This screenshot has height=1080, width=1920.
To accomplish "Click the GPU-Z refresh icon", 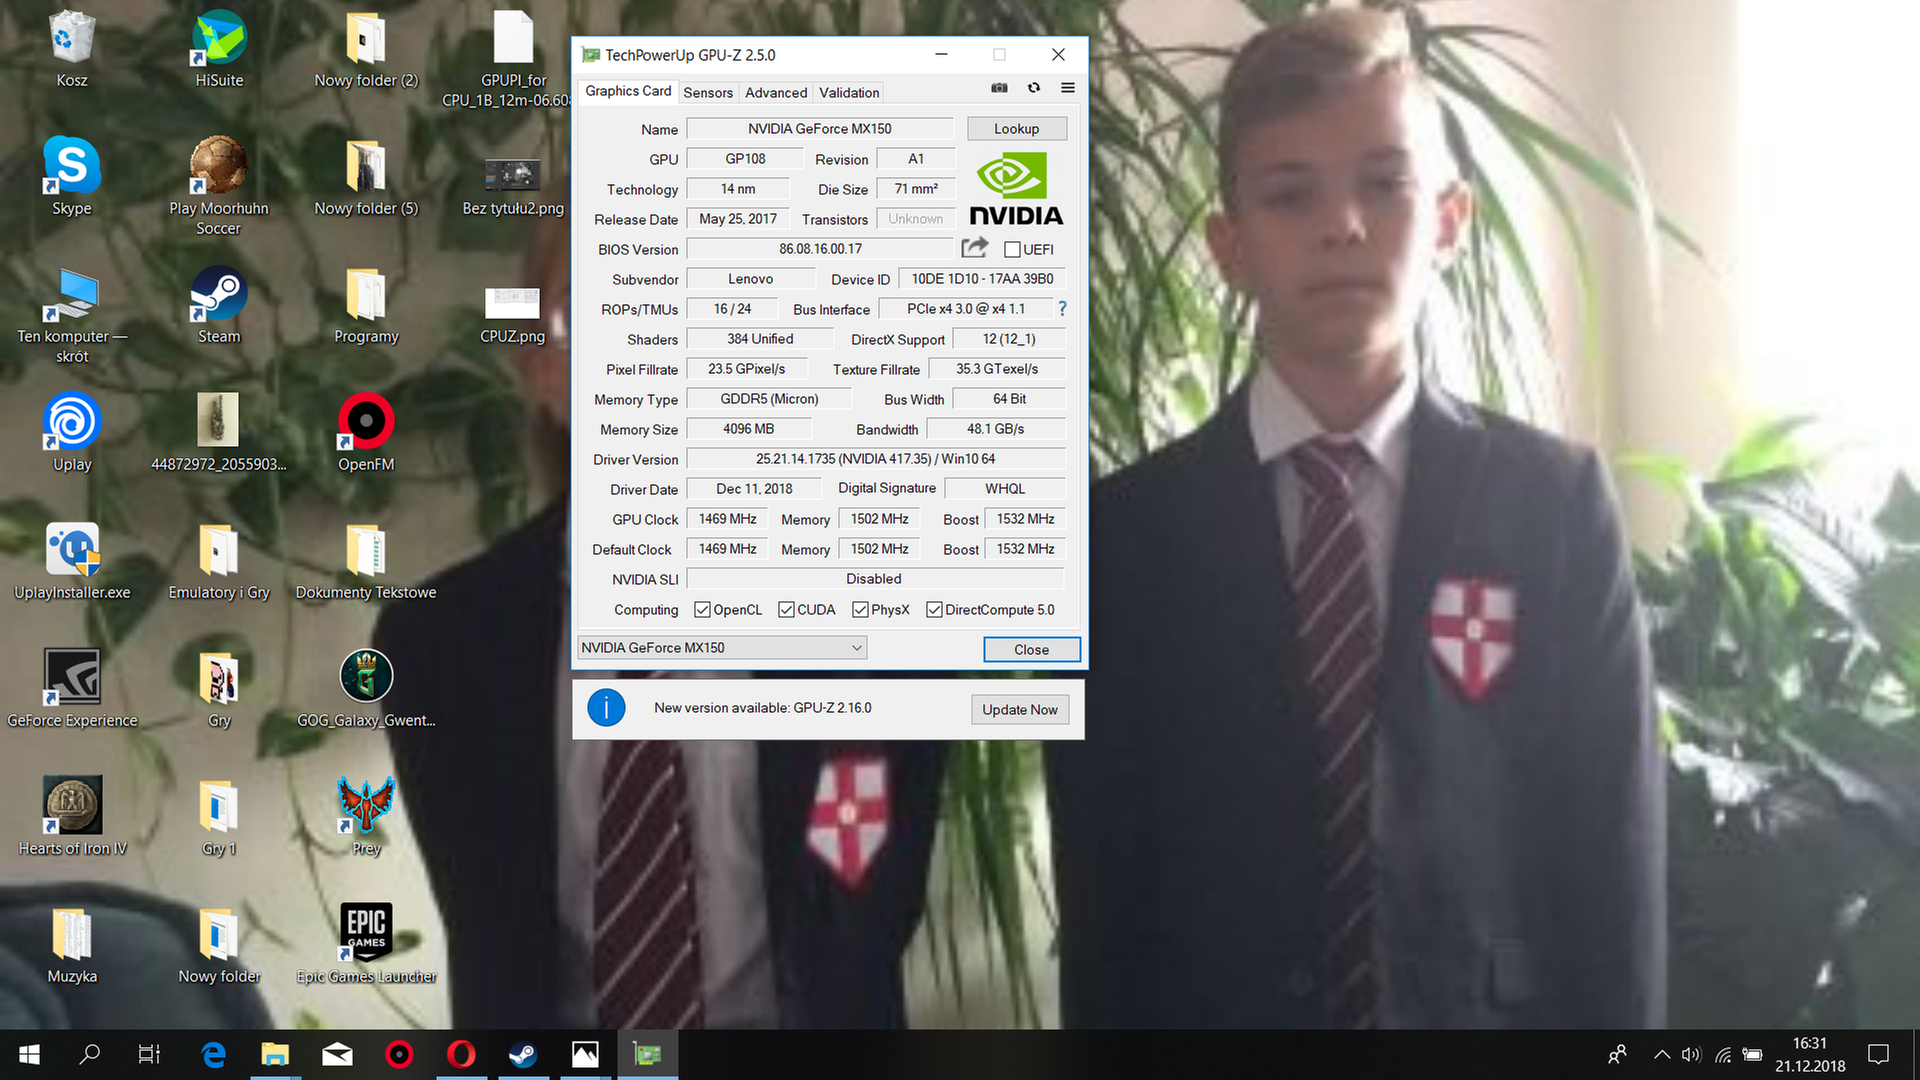I will point(1034,88).
